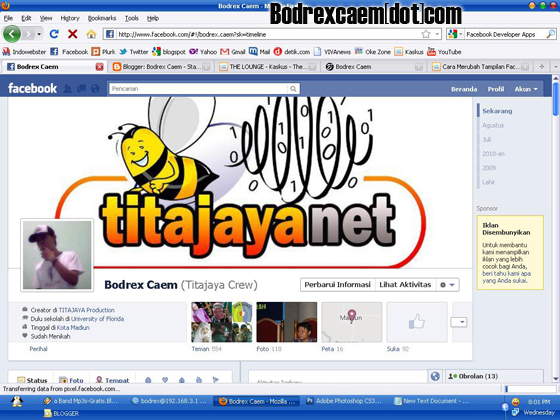
Task: Open the Plurk bookmark
Action: [104, 52]
